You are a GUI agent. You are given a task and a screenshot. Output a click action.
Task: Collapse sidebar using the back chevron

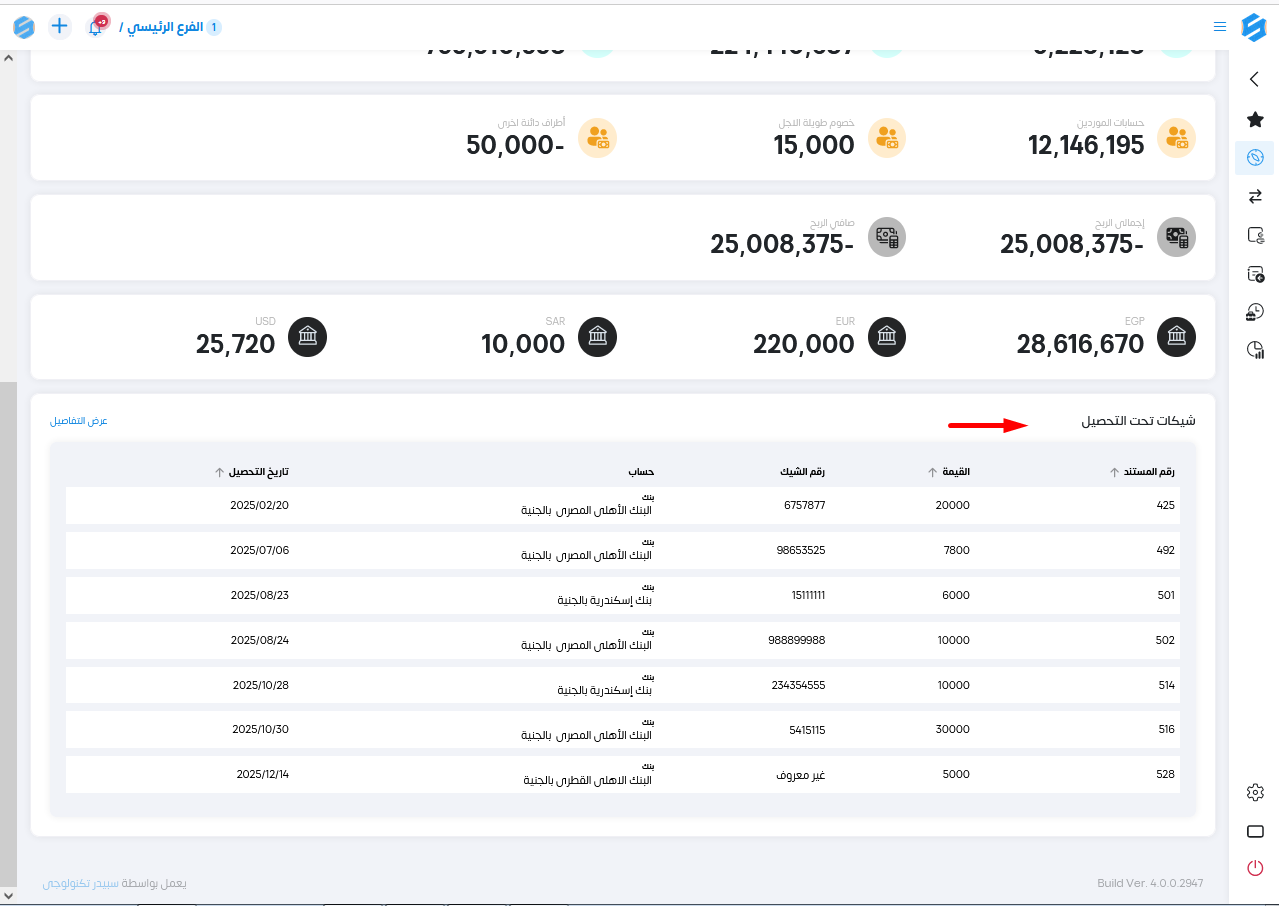coord(1255,79)
